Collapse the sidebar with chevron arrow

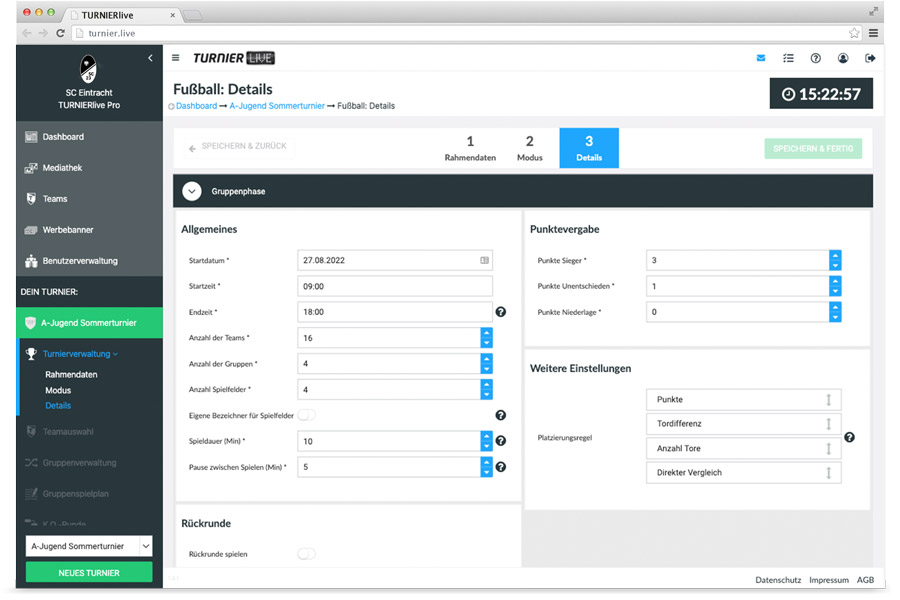click(x=151, y=58)
